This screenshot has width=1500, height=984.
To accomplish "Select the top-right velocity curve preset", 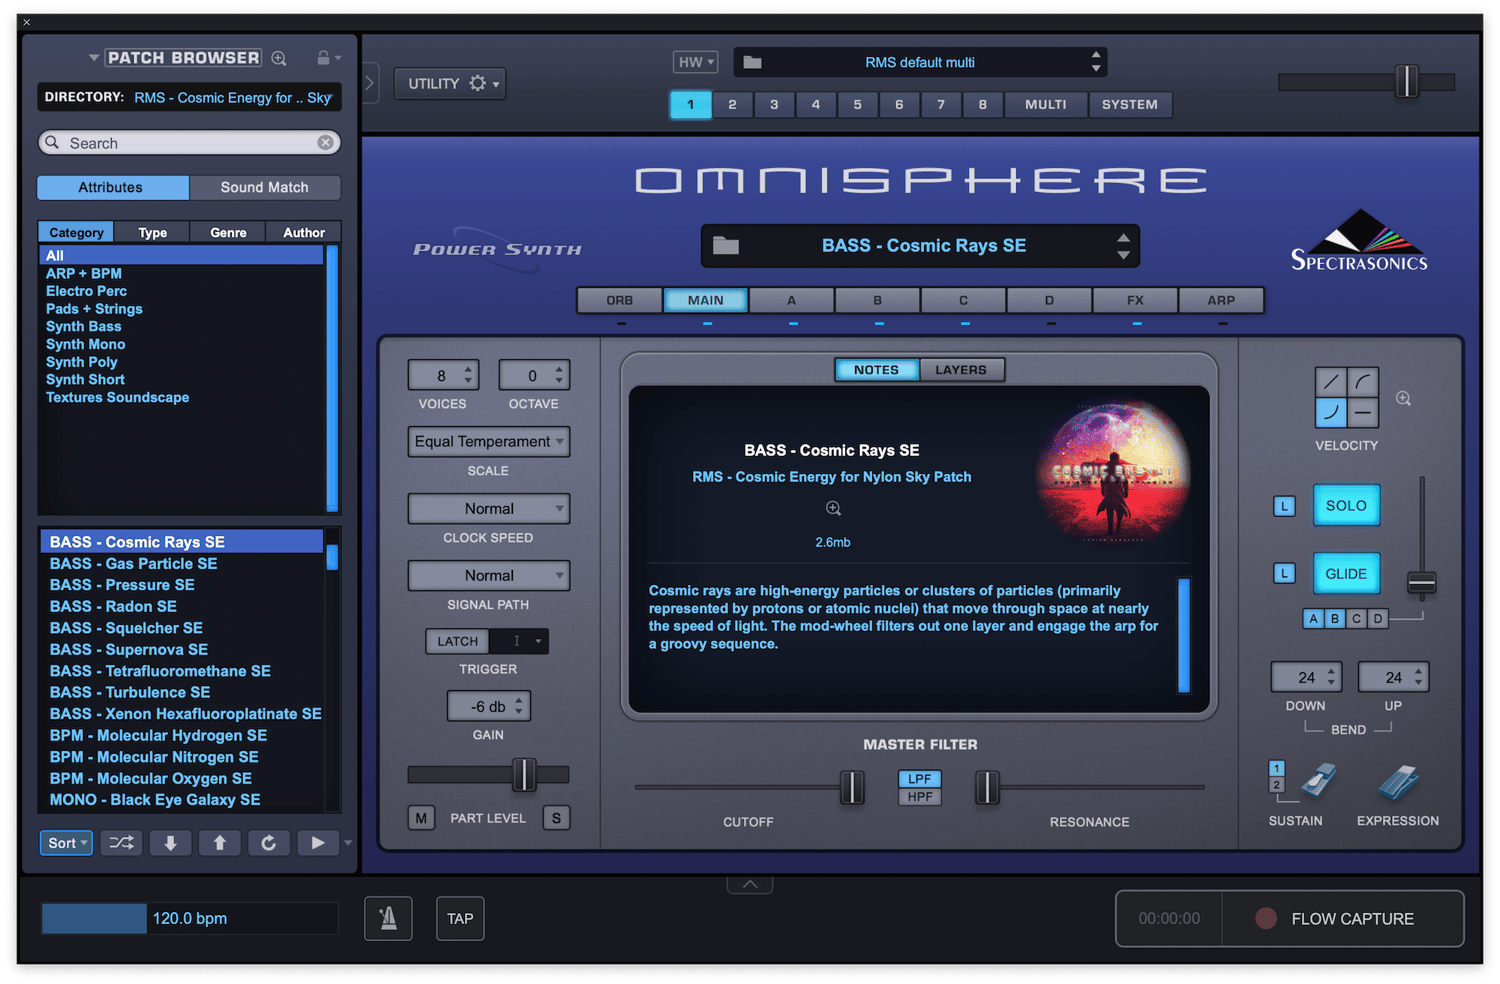I will [x=1362, y=382].
